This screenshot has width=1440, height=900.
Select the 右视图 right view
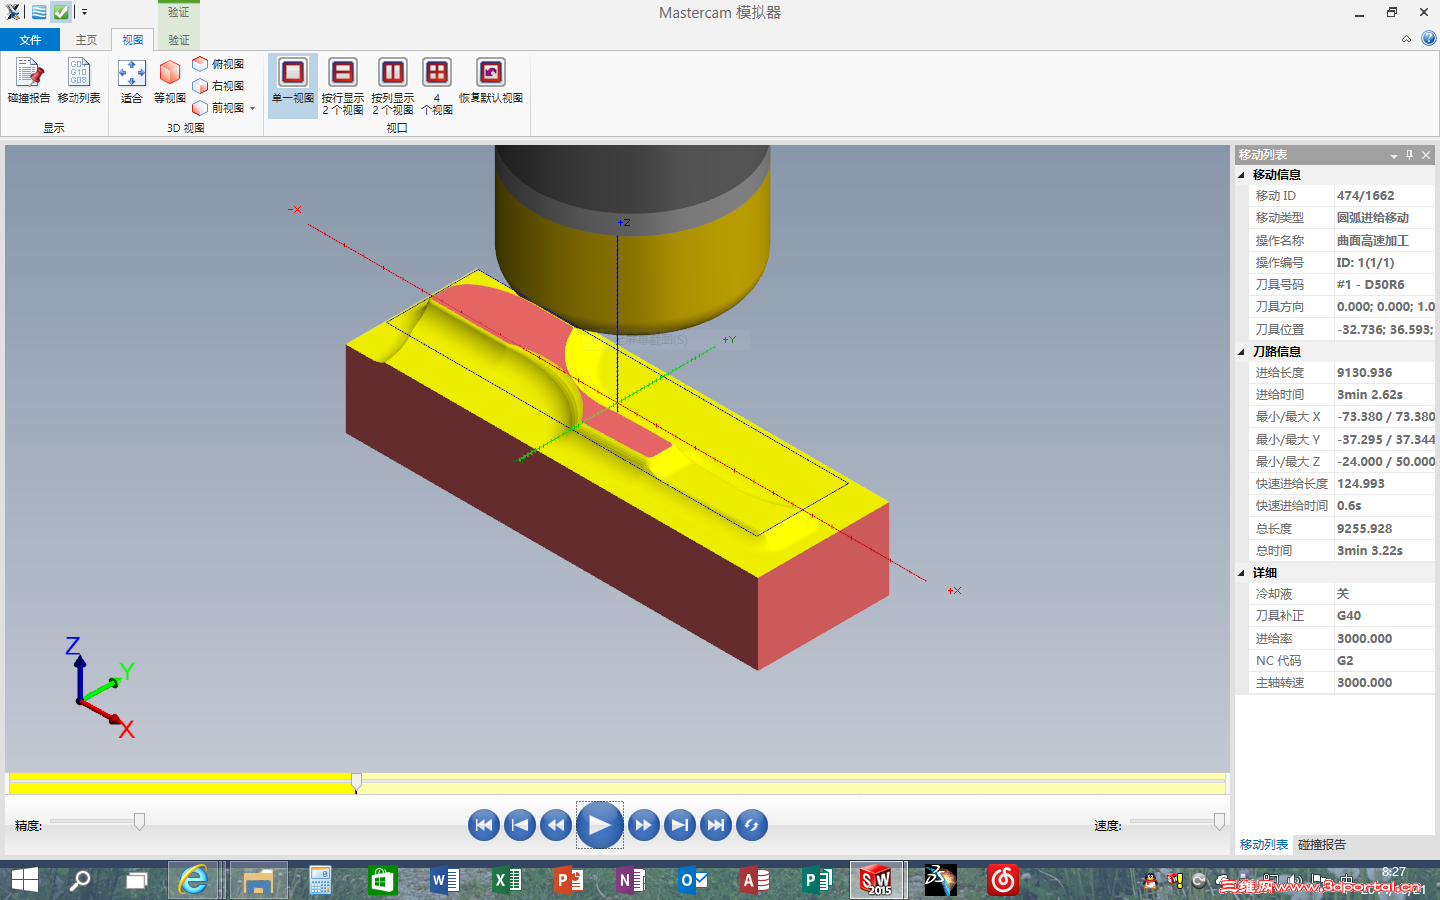click(219, 86)
